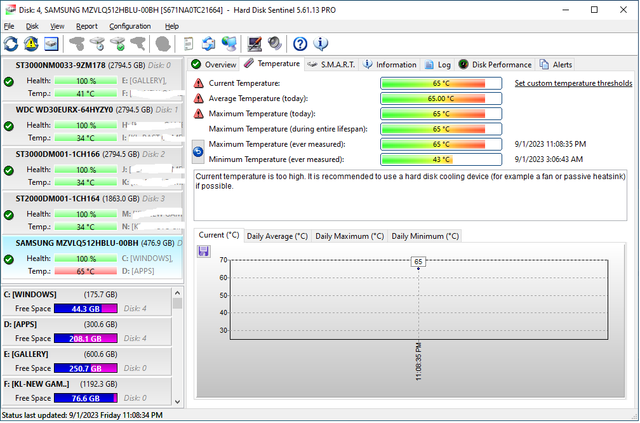Screen dimensions: 640x423
Task: Select the Daily Minimum (°C) graph tab
Action: pyautogui.click(x=425, y=236)
